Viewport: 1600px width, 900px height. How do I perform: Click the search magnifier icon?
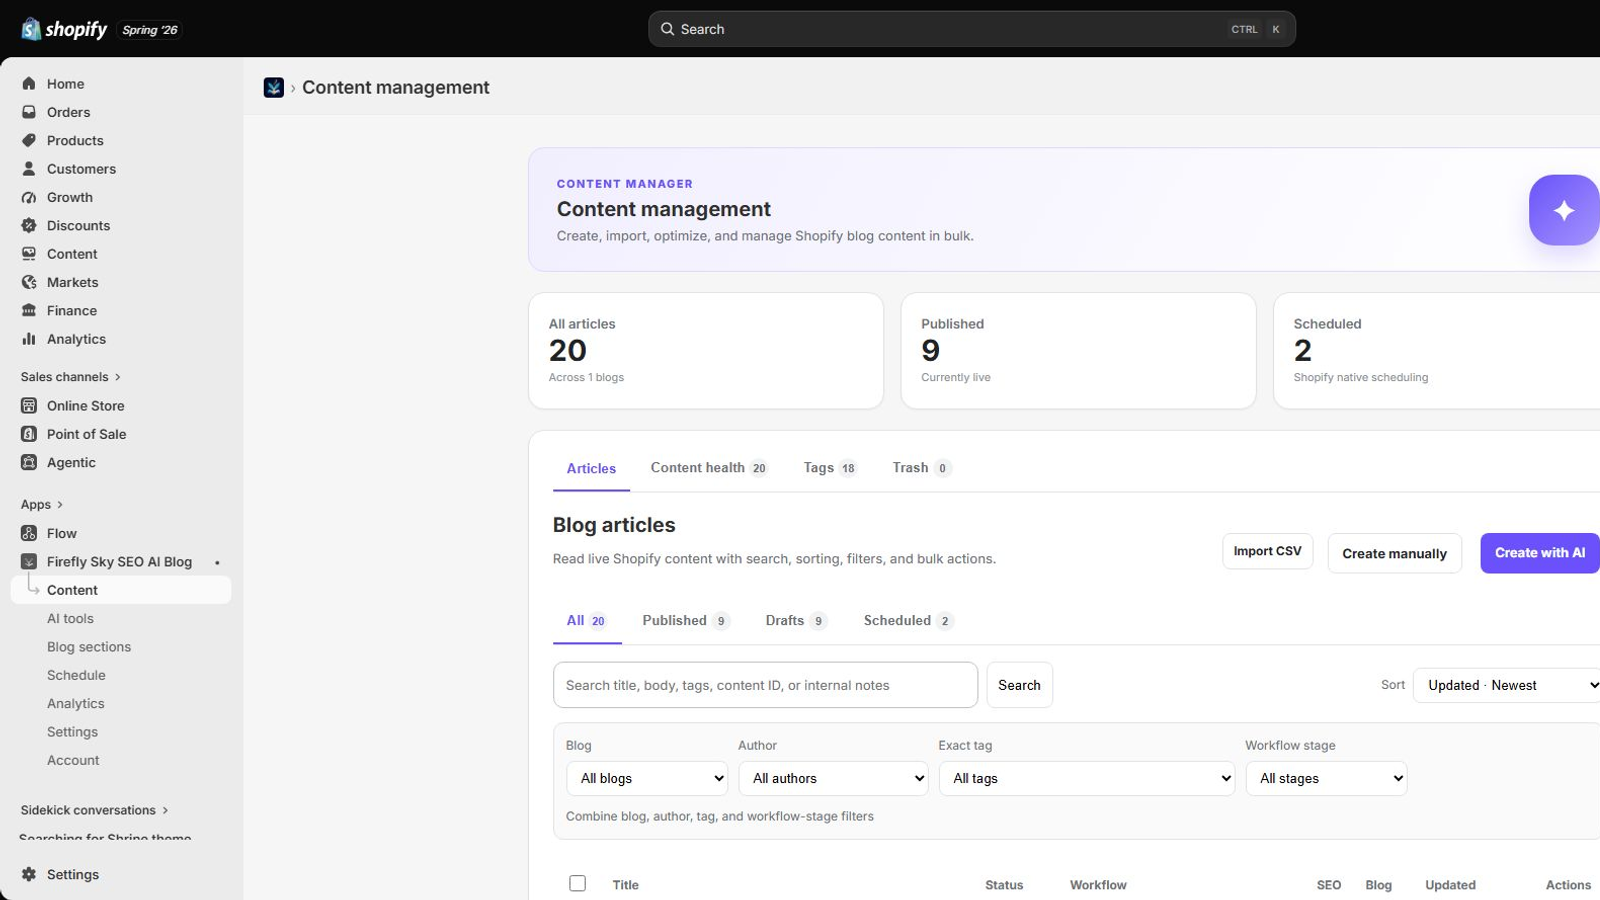click(667, 29)
